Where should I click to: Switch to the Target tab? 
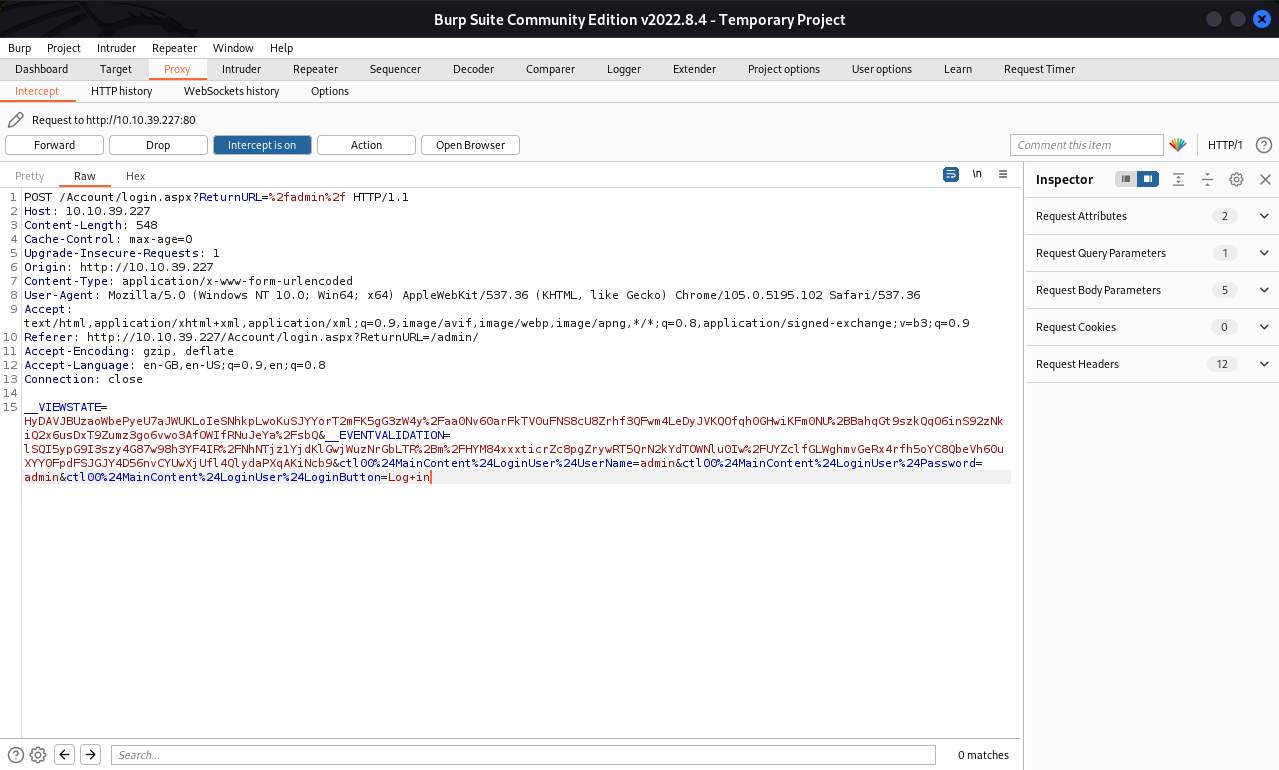click(x=116, y=69)
